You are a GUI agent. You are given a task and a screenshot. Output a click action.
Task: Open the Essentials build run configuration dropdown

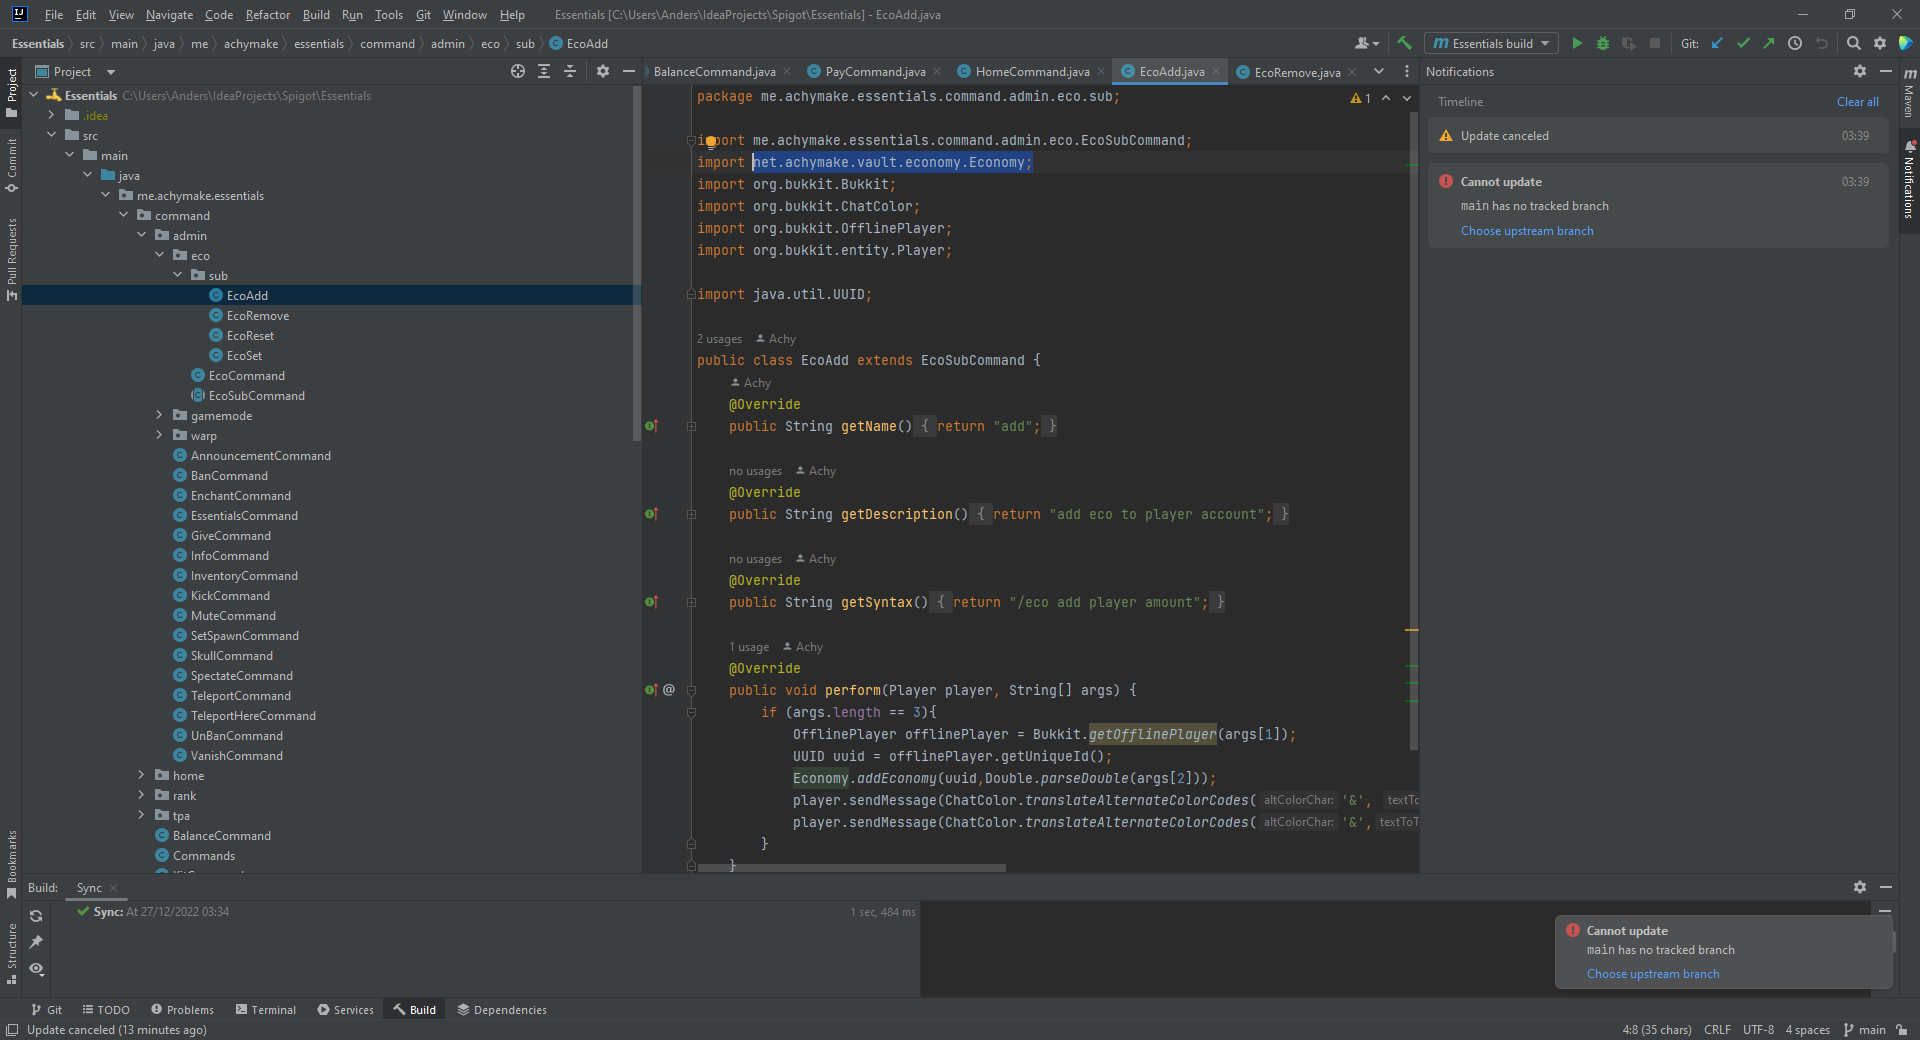pos(1543,43)
